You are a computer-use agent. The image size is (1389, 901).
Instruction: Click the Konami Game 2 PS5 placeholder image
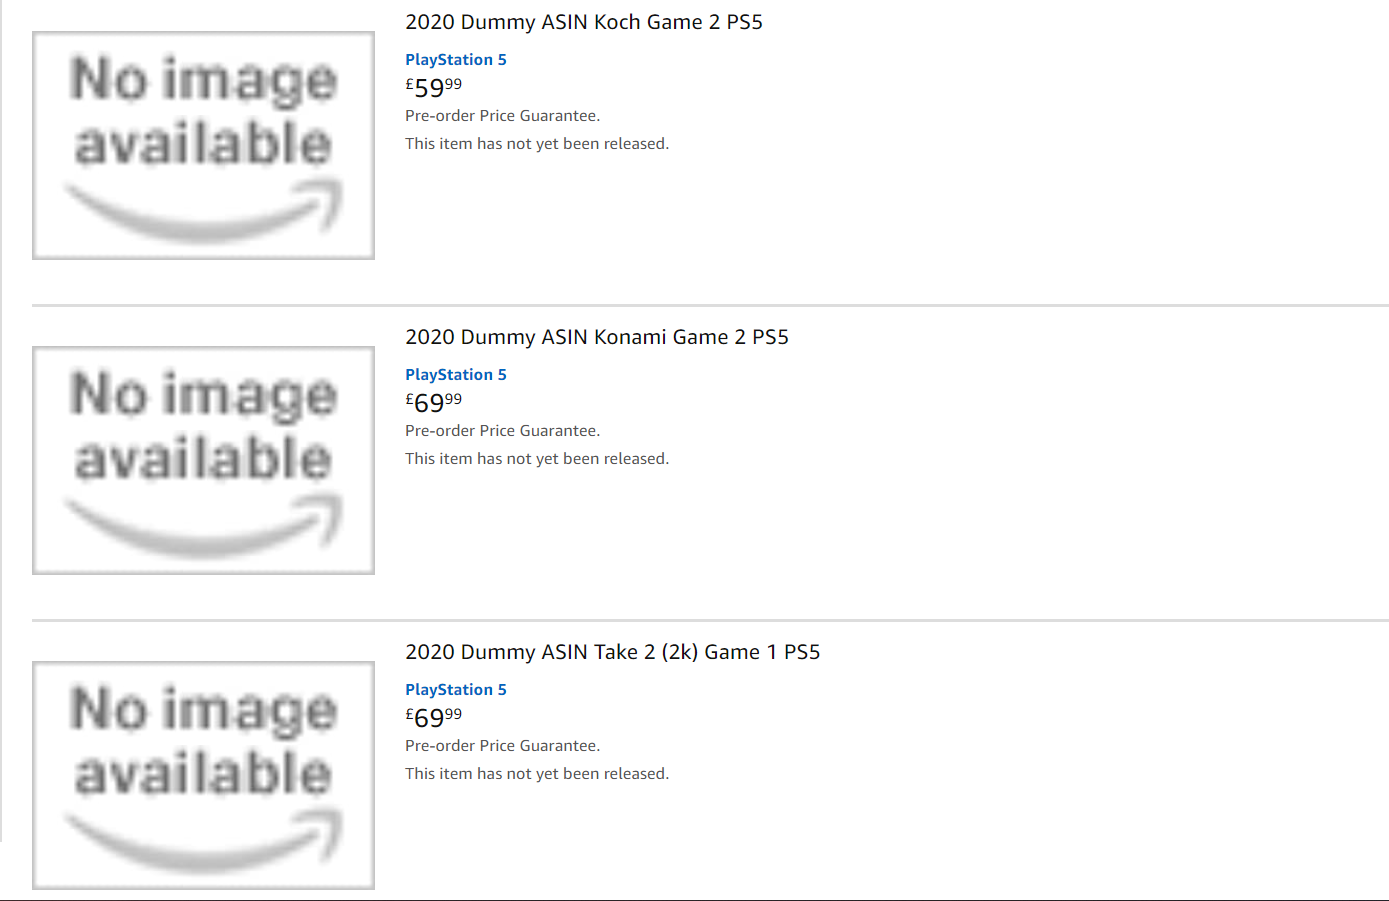[x=203, y=460]
